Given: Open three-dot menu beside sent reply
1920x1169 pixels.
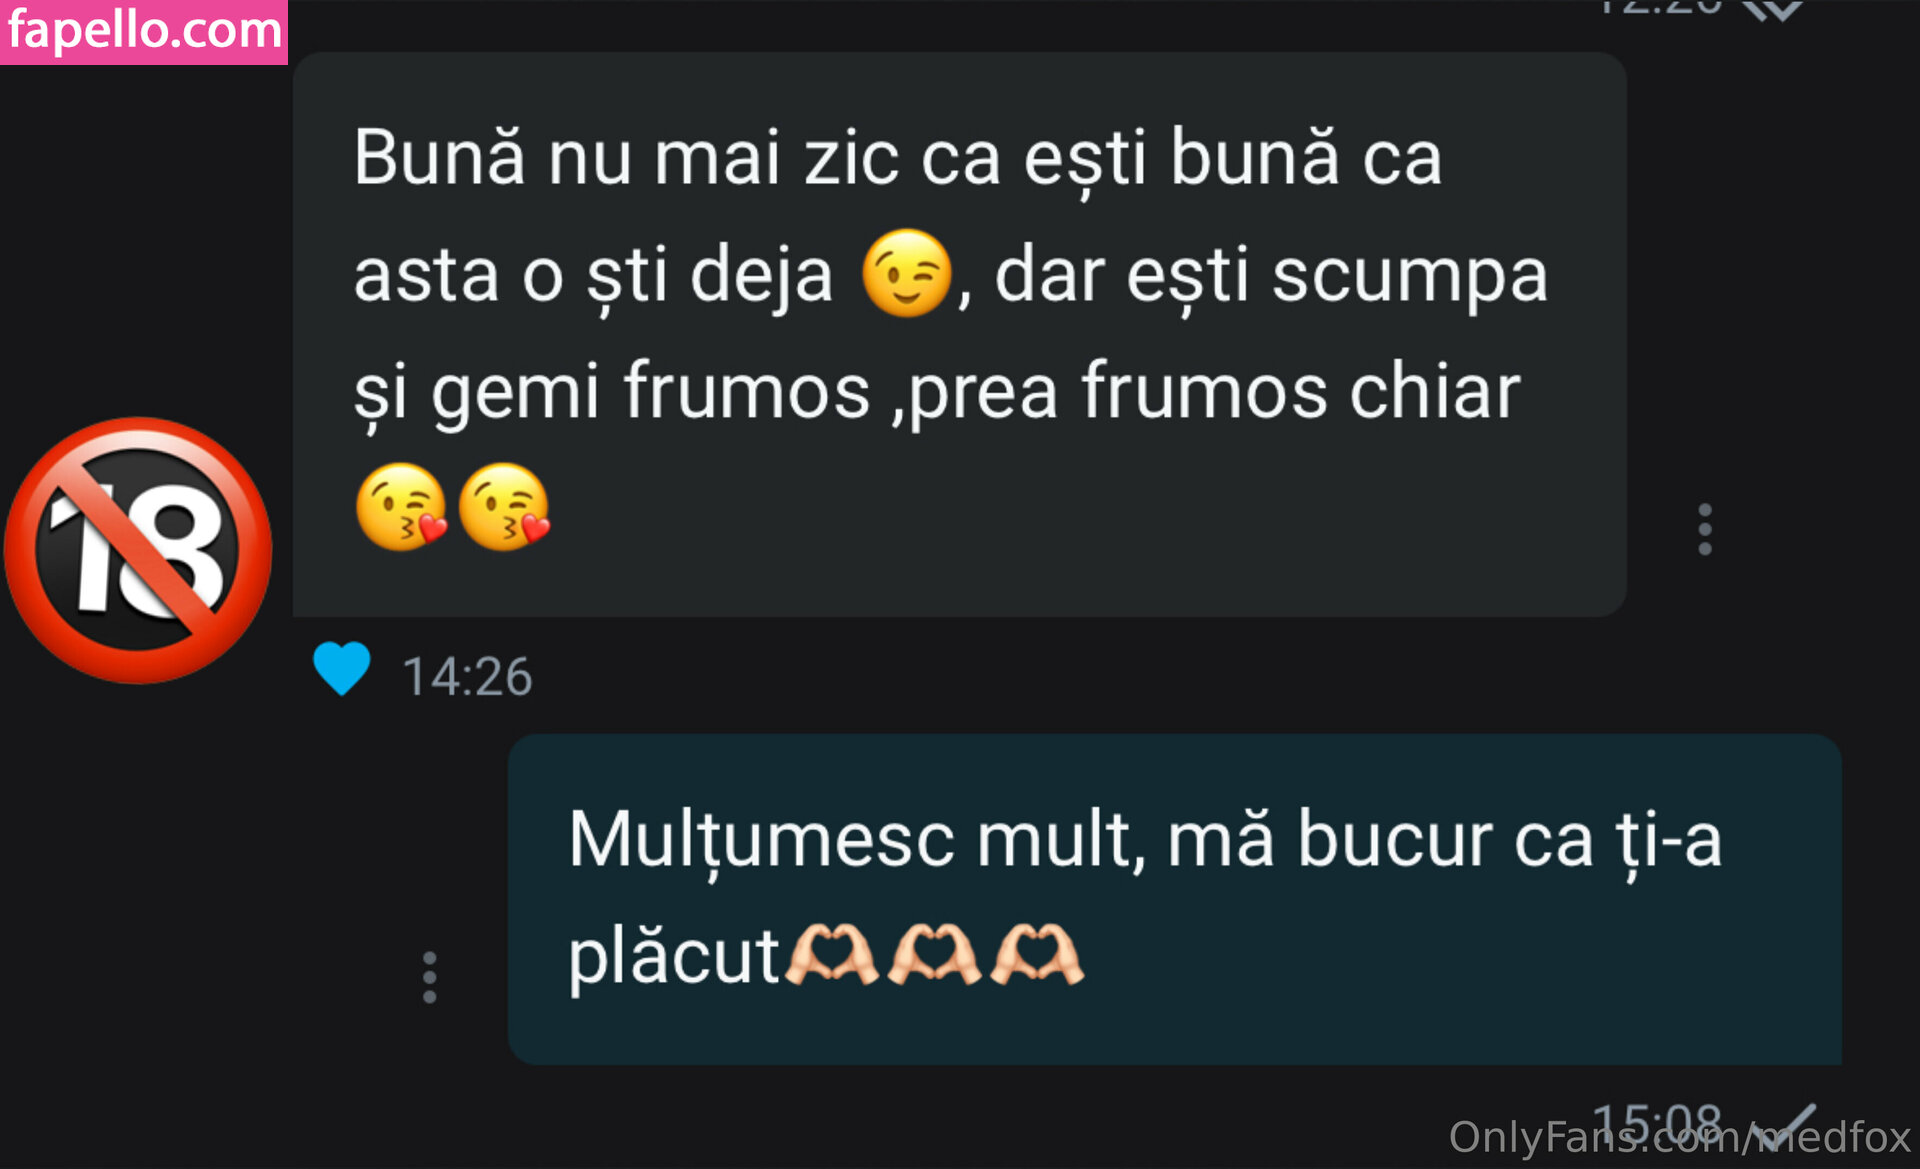Looking at the screenshot, I should (429, 977).
